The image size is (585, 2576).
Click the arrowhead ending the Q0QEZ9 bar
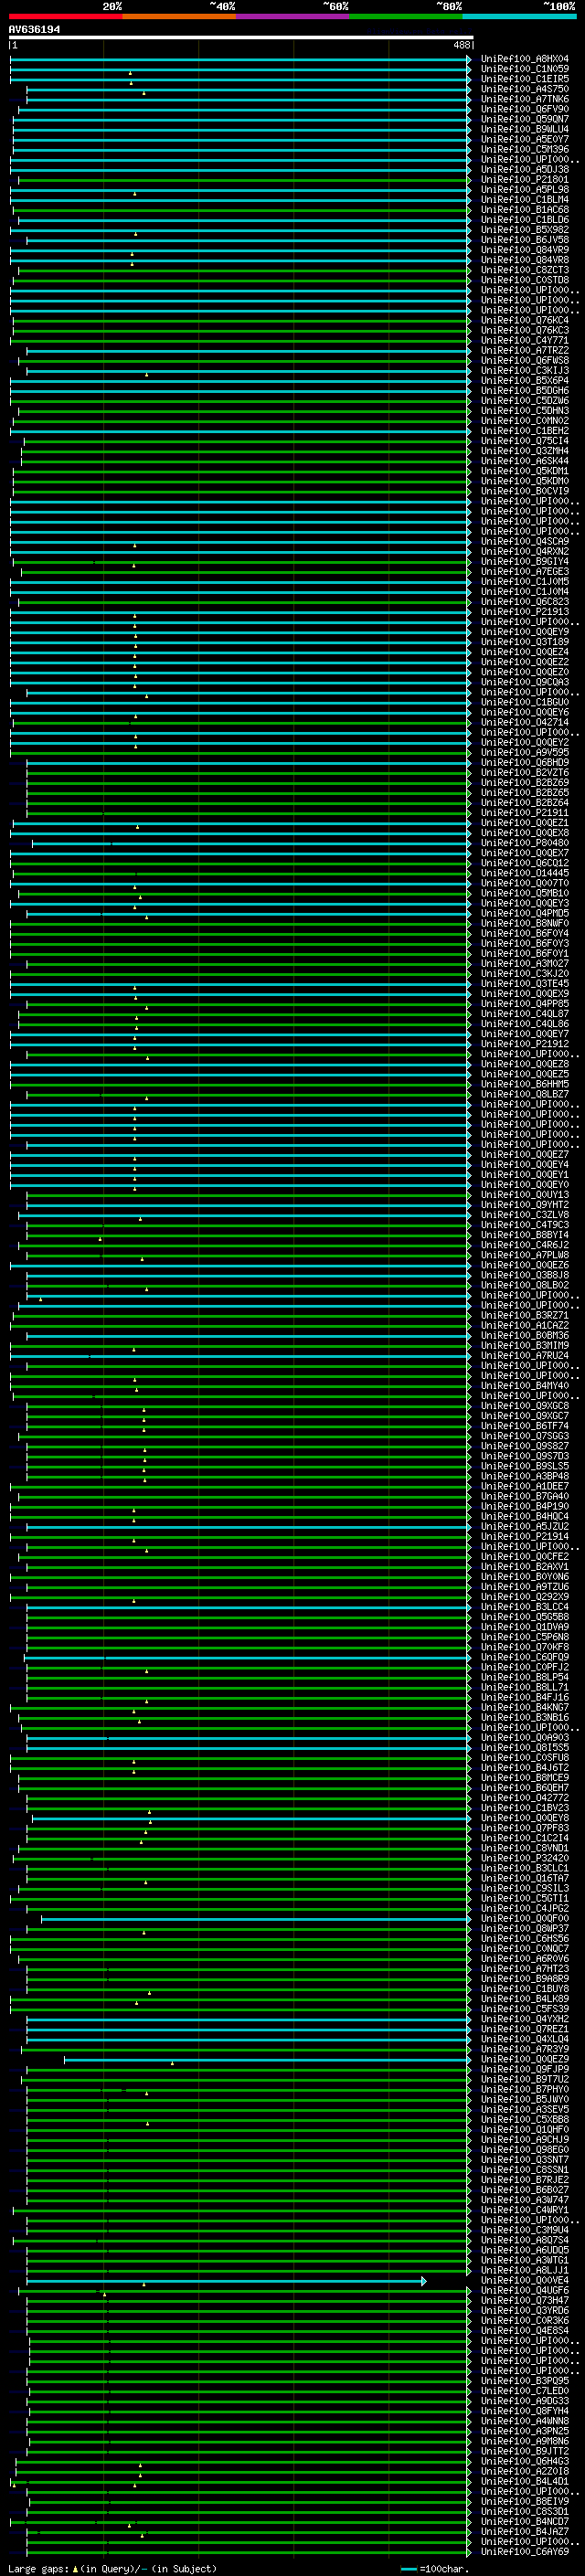pyautogui.click(x=468, y=2059)
